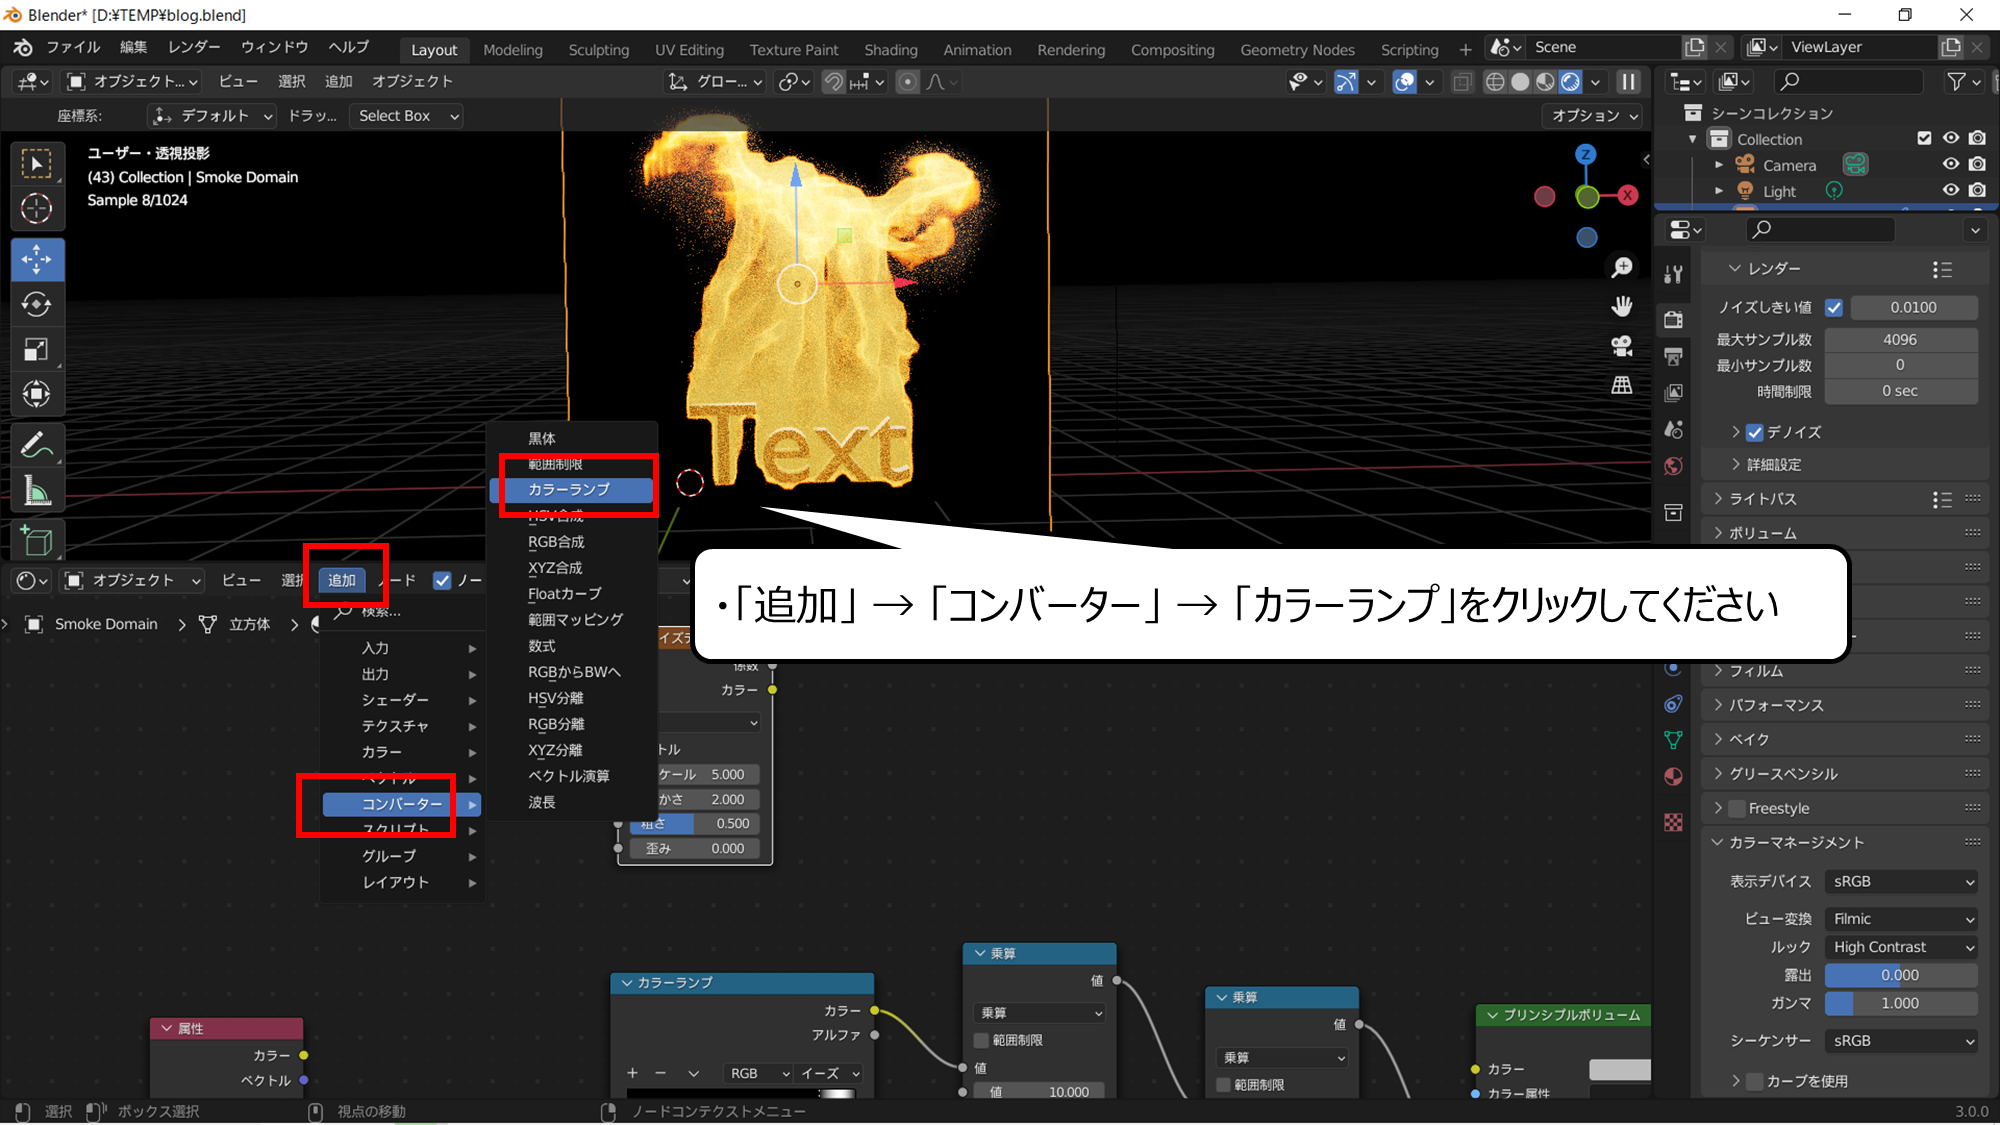Open the Render properties tab icon

[x=1674, y=320]
